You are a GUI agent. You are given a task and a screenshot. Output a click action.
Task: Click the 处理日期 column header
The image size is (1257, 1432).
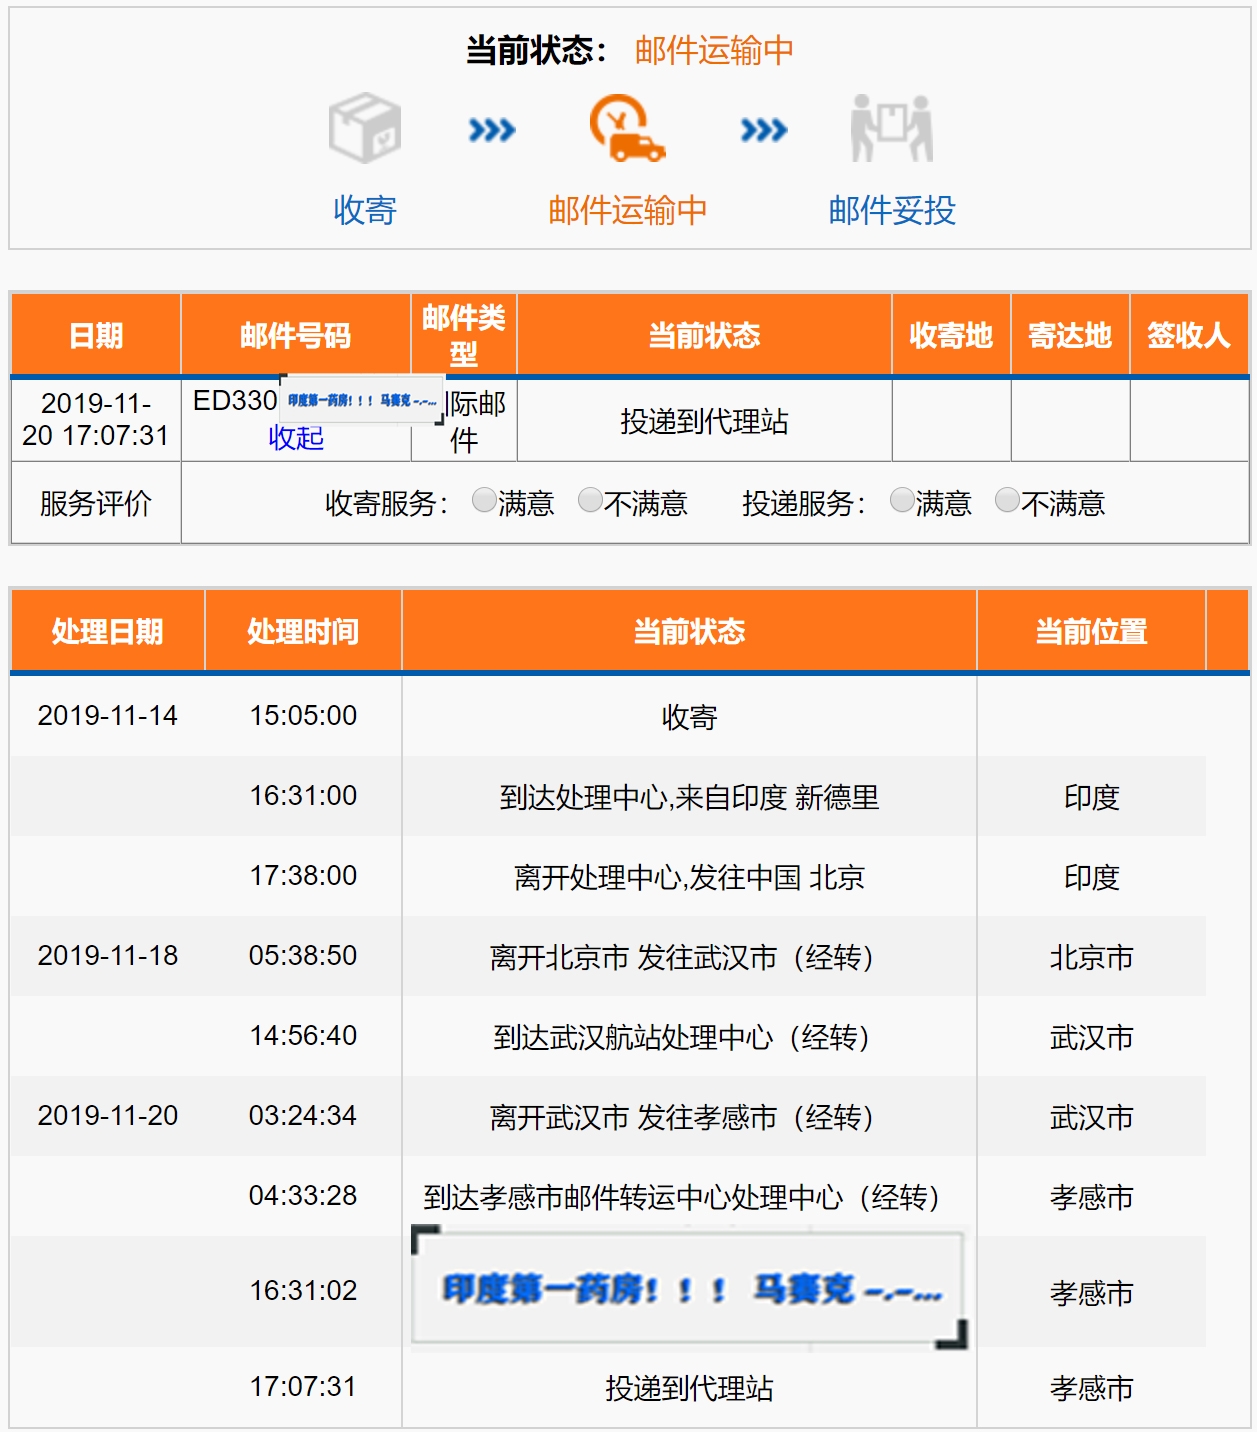107,632
